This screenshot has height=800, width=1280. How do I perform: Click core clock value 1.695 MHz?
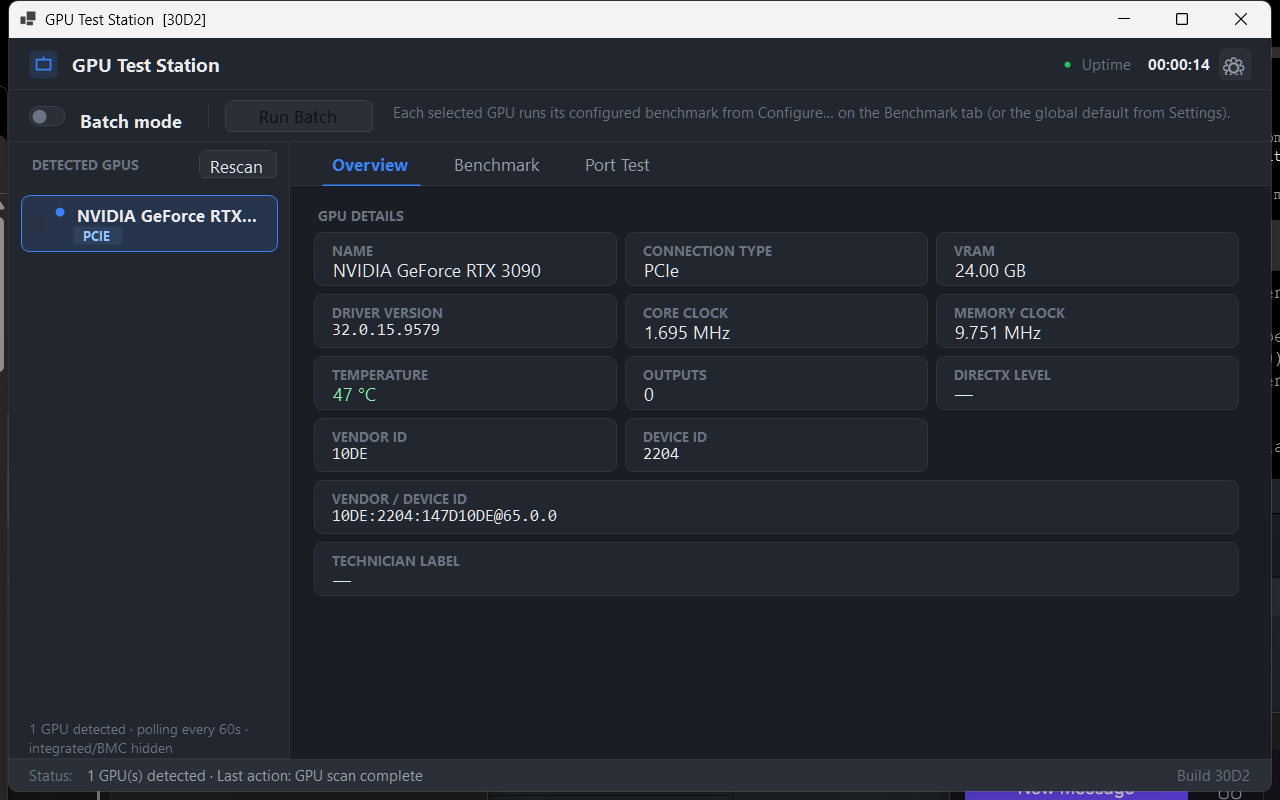coord(686,332)
